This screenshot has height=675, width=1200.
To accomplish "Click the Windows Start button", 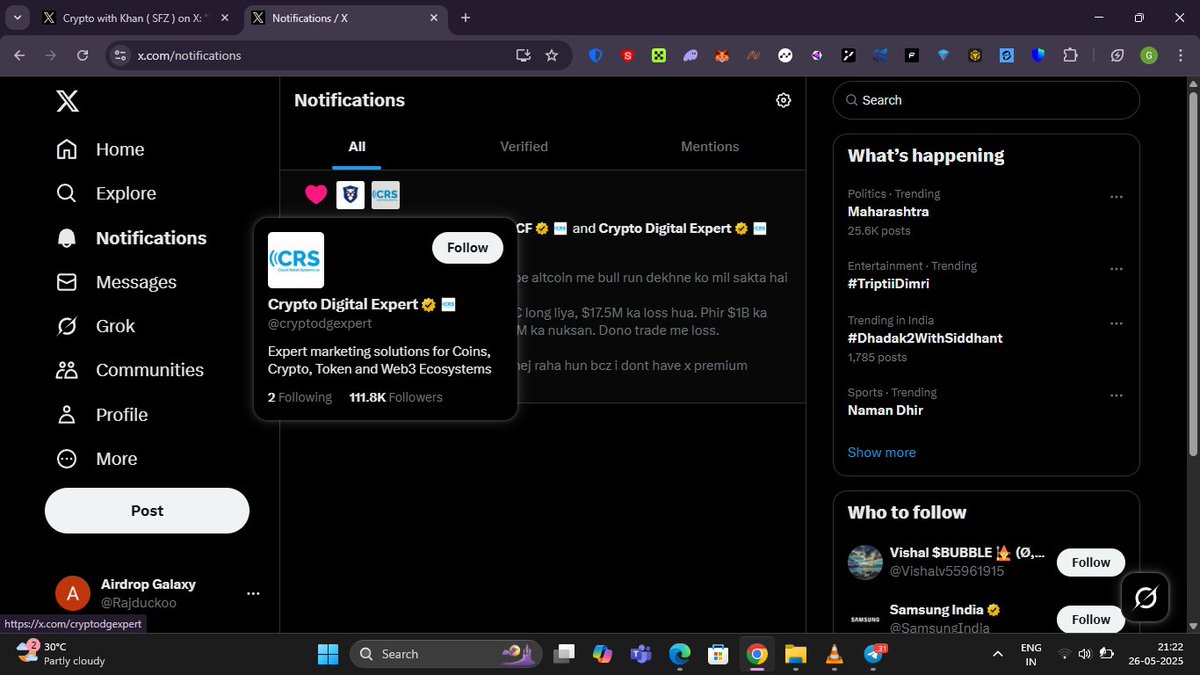I will (328, 654).
